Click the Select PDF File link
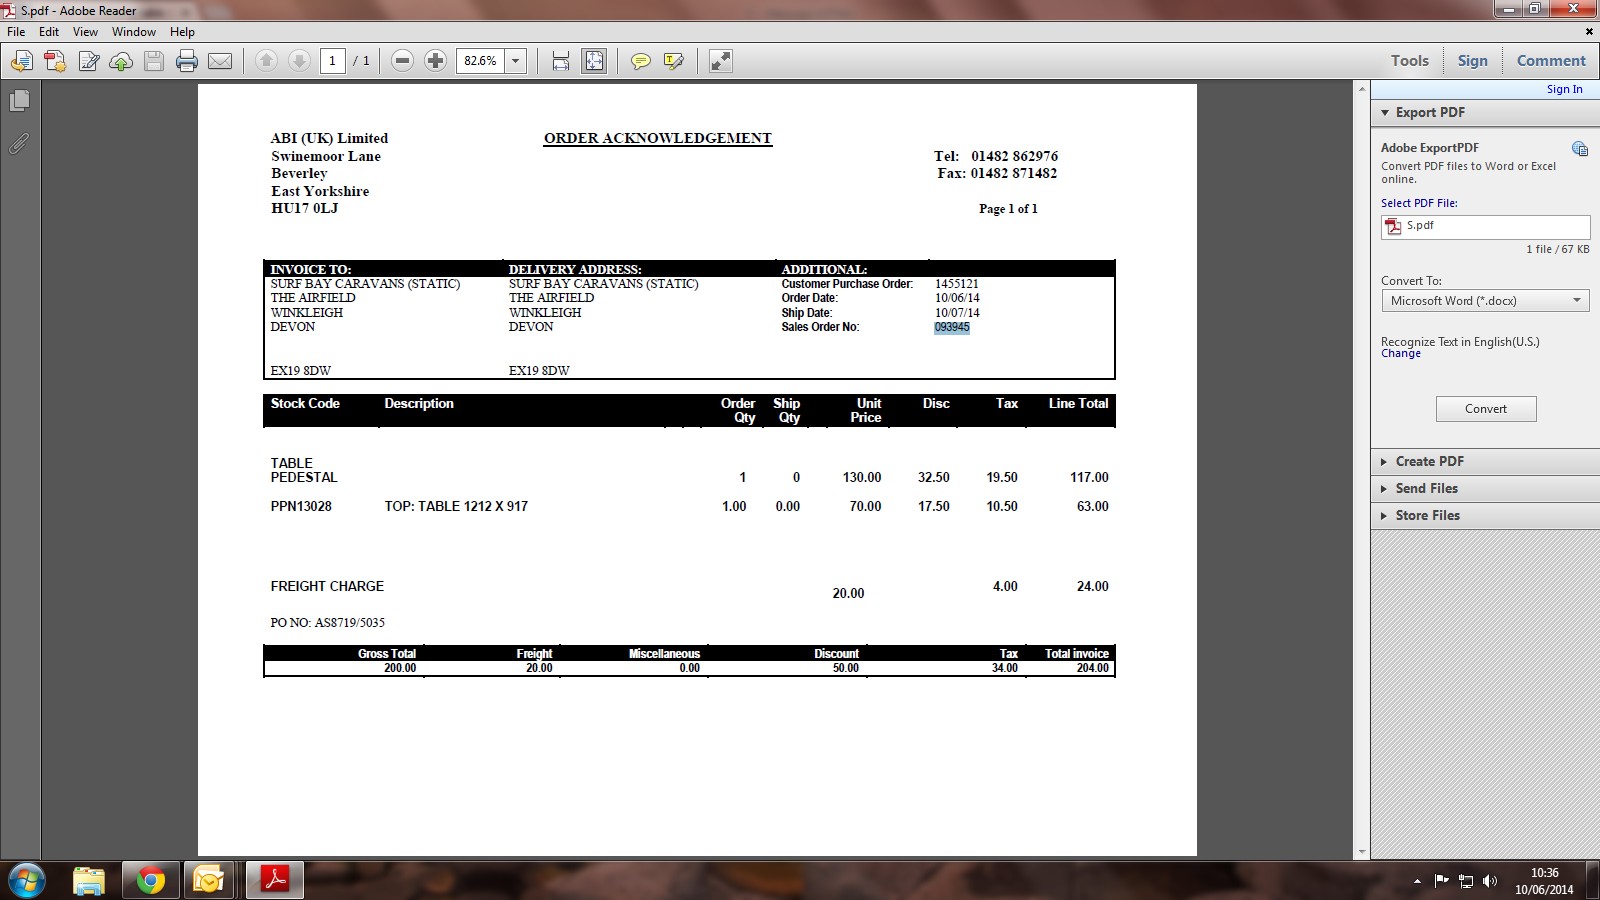The width and height of the screenshot is (1600, 900). [x=1419, y=203]
